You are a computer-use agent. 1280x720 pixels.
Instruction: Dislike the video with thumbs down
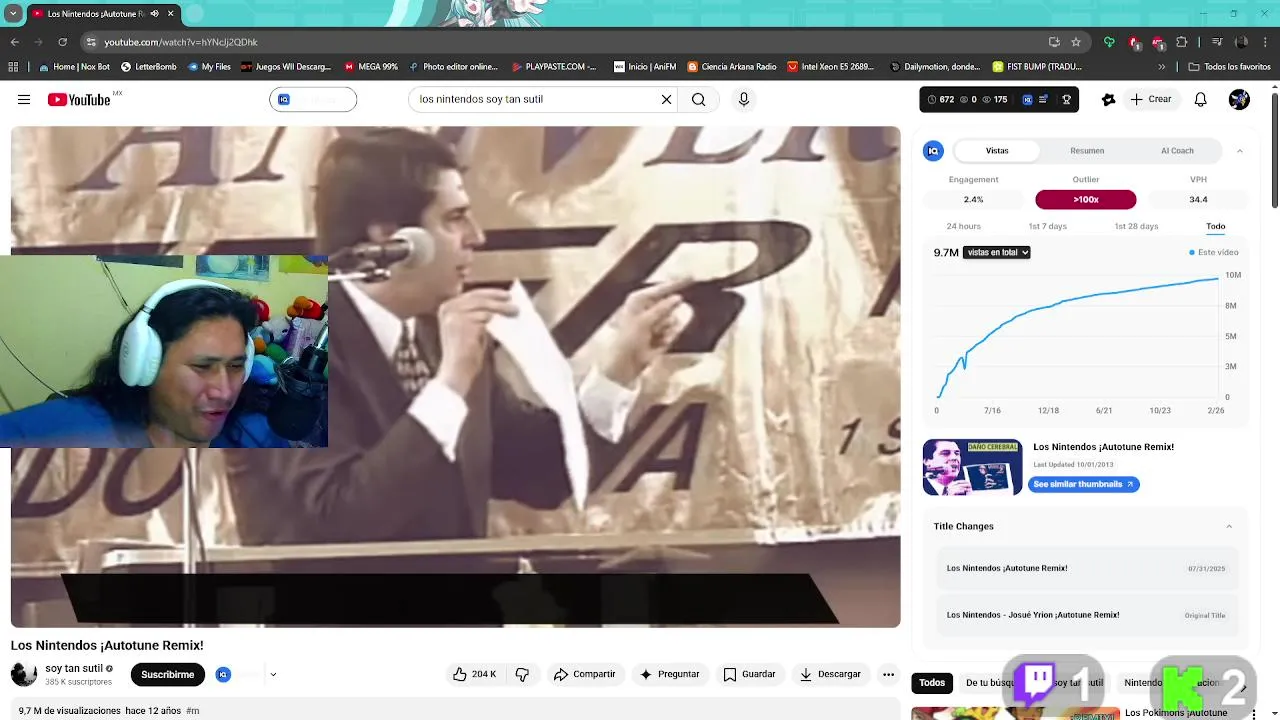click(522, 674)
